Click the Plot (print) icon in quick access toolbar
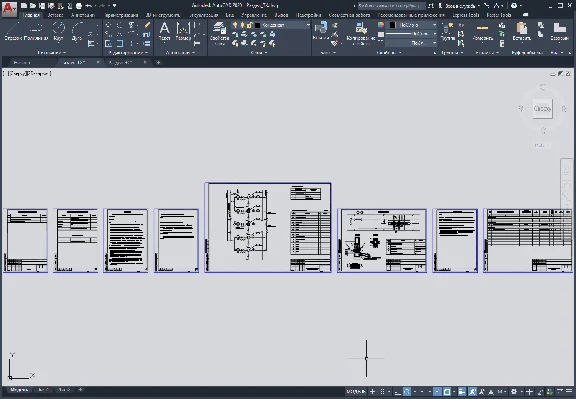The height and width of the screenshot is (399, 576). pyautogui.click(x=79, y=6)
